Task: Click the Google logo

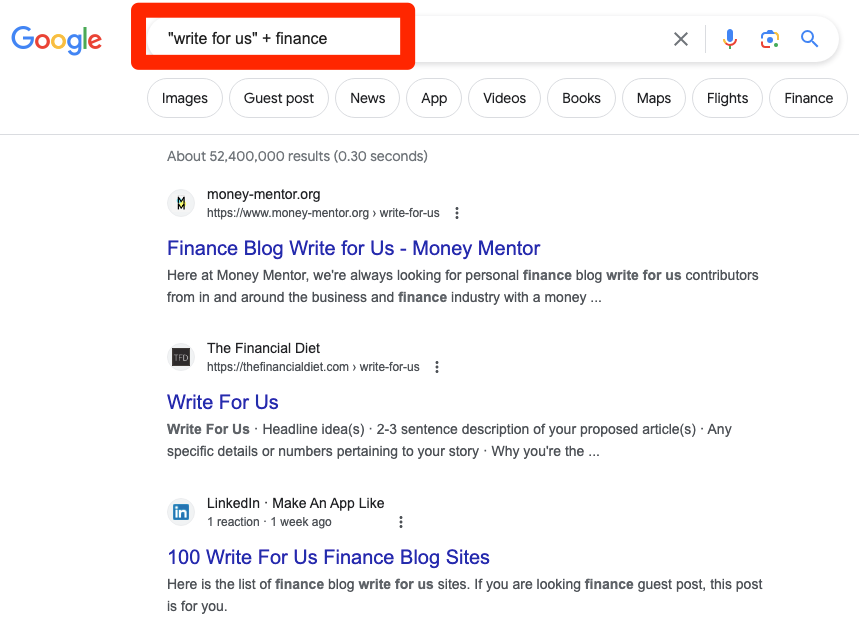Action: [56, 40]
